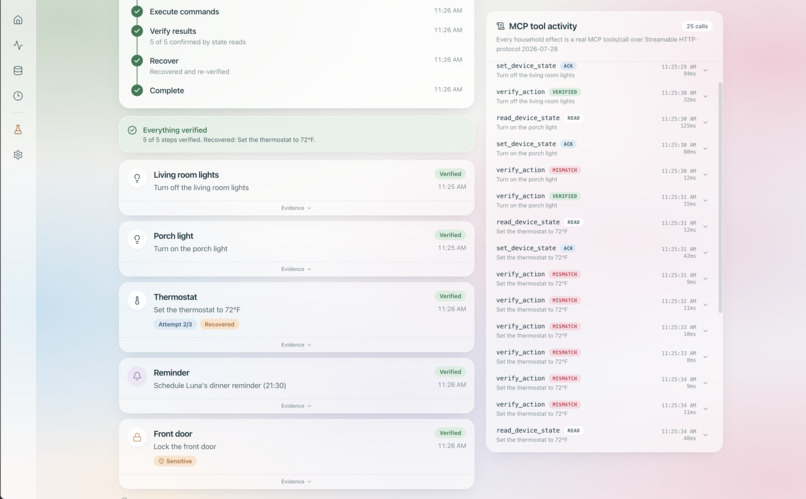Click the check icon beside Verify results
The width and height of the screenshot is (806, 499).
click(x=137, y=31)
